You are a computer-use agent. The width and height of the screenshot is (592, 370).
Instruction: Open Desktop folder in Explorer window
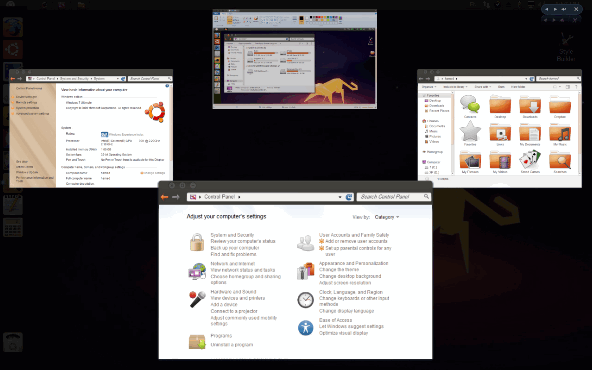point(500,104)
